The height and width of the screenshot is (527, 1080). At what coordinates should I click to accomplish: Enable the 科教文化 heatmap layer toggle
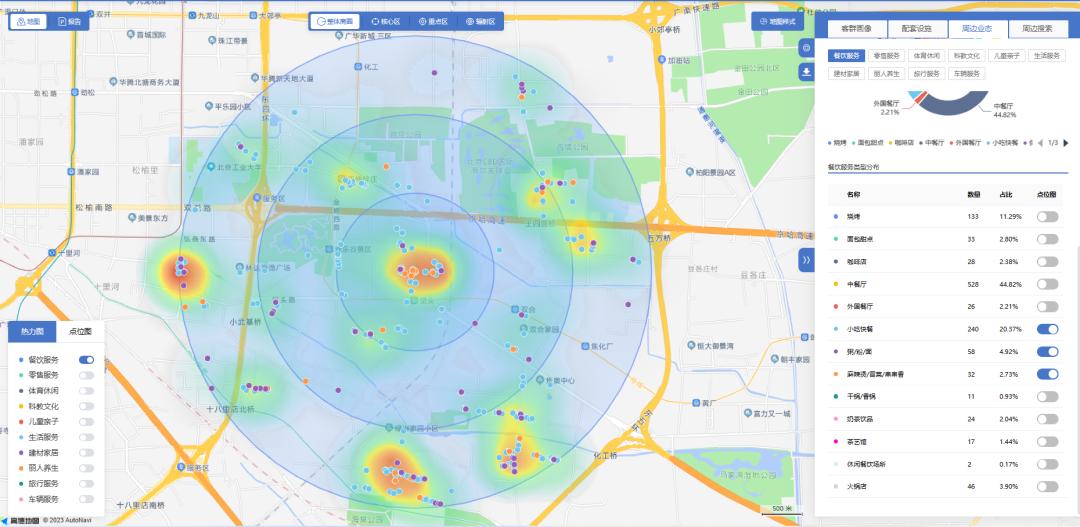click(87, 406)
